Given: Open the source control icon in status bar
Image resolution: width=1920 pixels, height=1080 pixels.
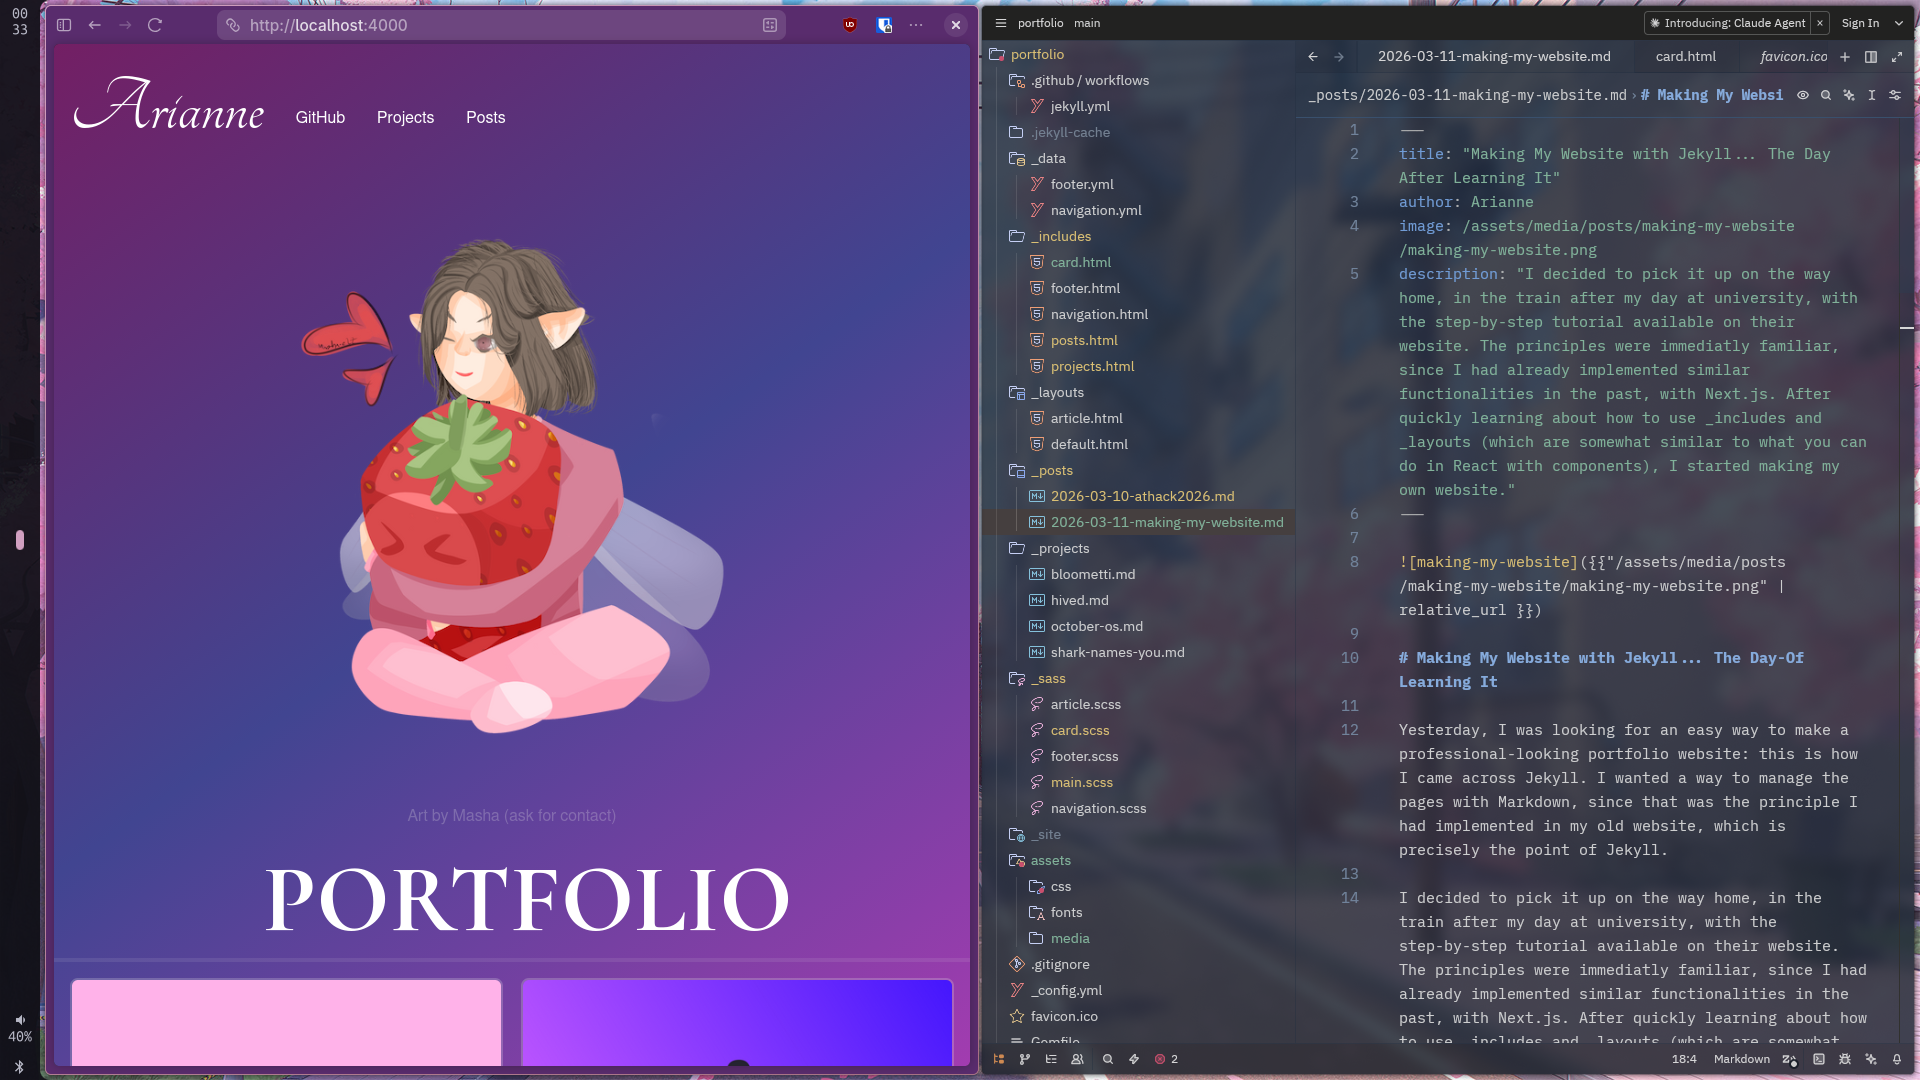Looking at the screenshot, I should click(x=1025, y=1059).
